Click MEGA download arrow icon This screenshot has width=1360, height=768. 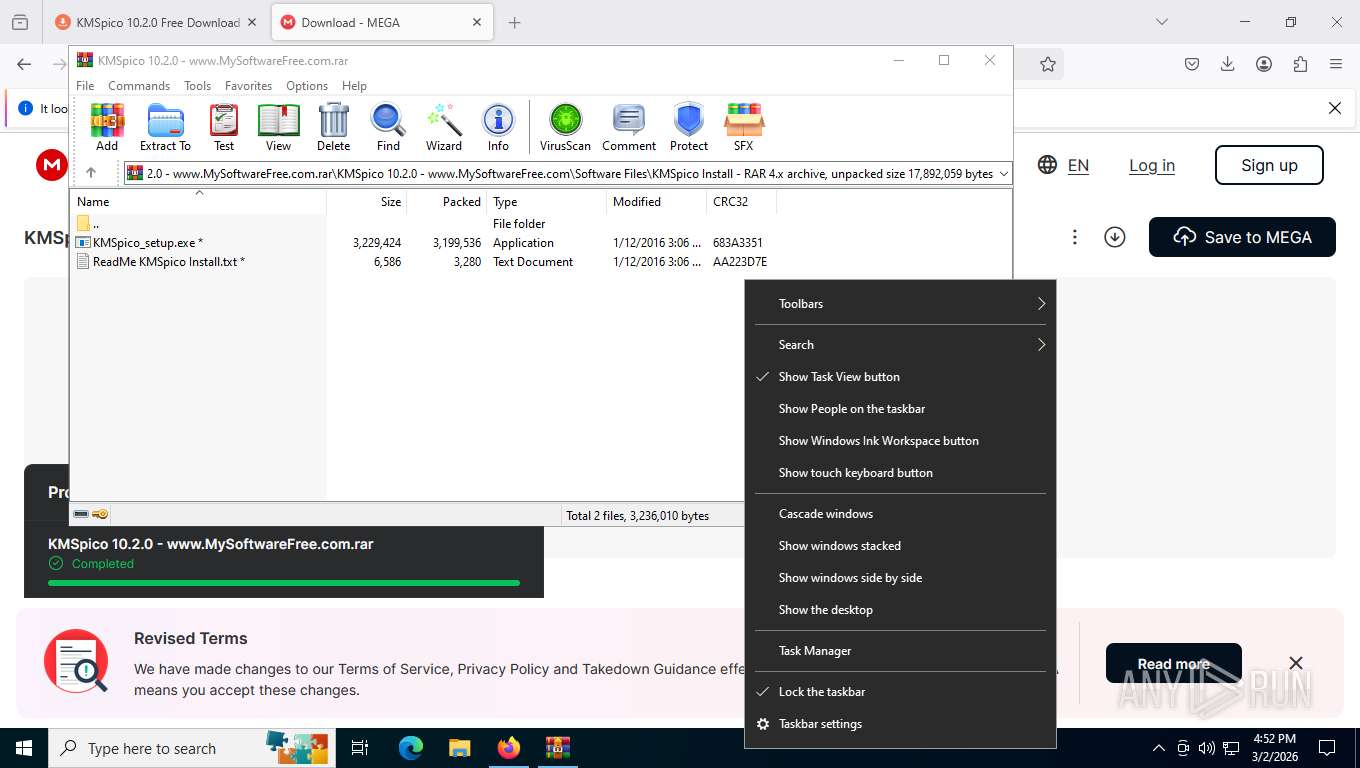point(1115,237)
